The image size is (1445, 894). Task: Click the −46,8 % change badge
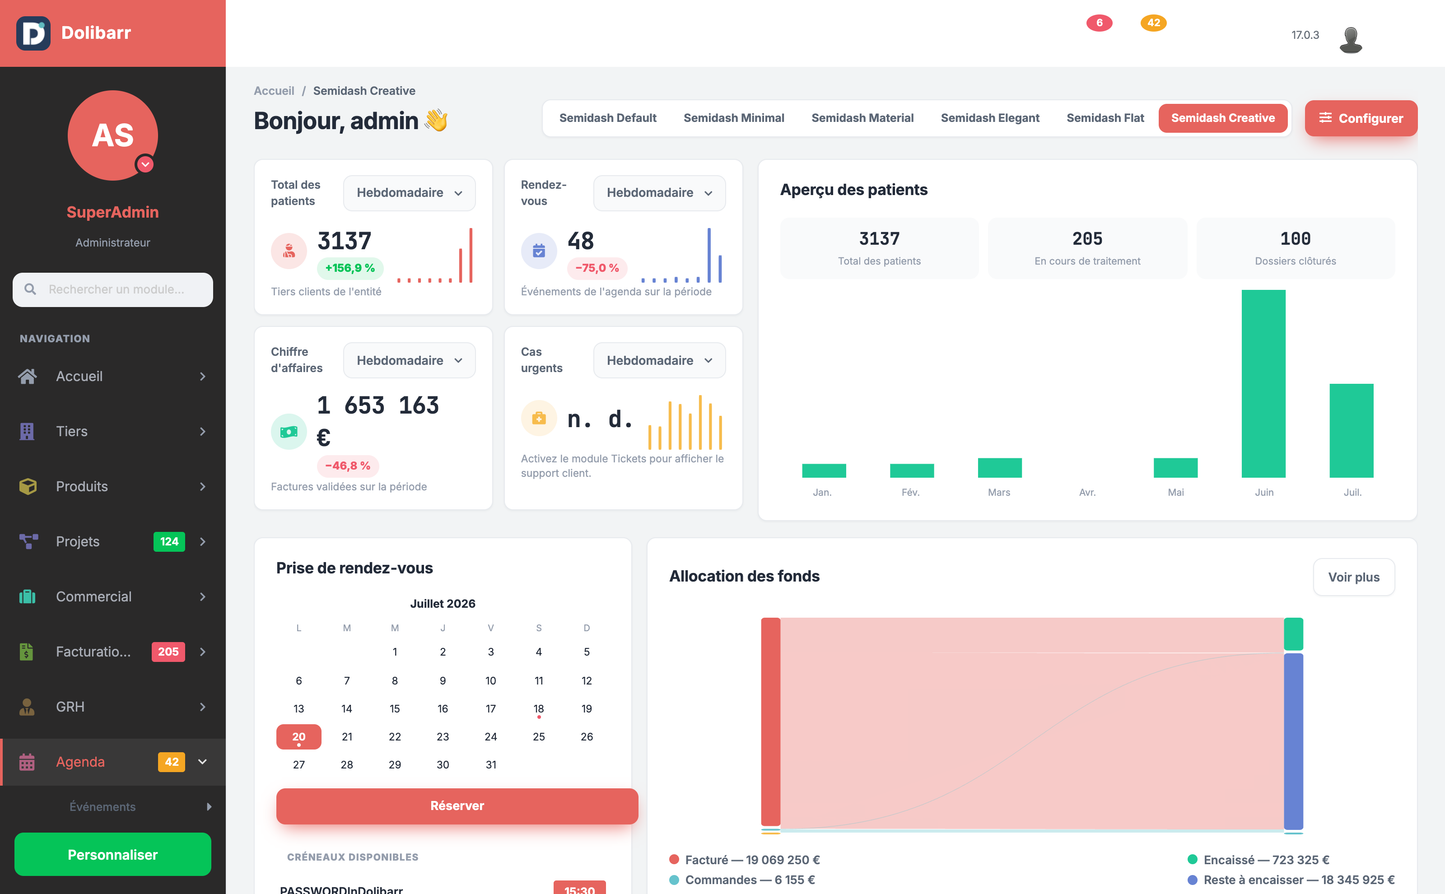click(348, 466)
